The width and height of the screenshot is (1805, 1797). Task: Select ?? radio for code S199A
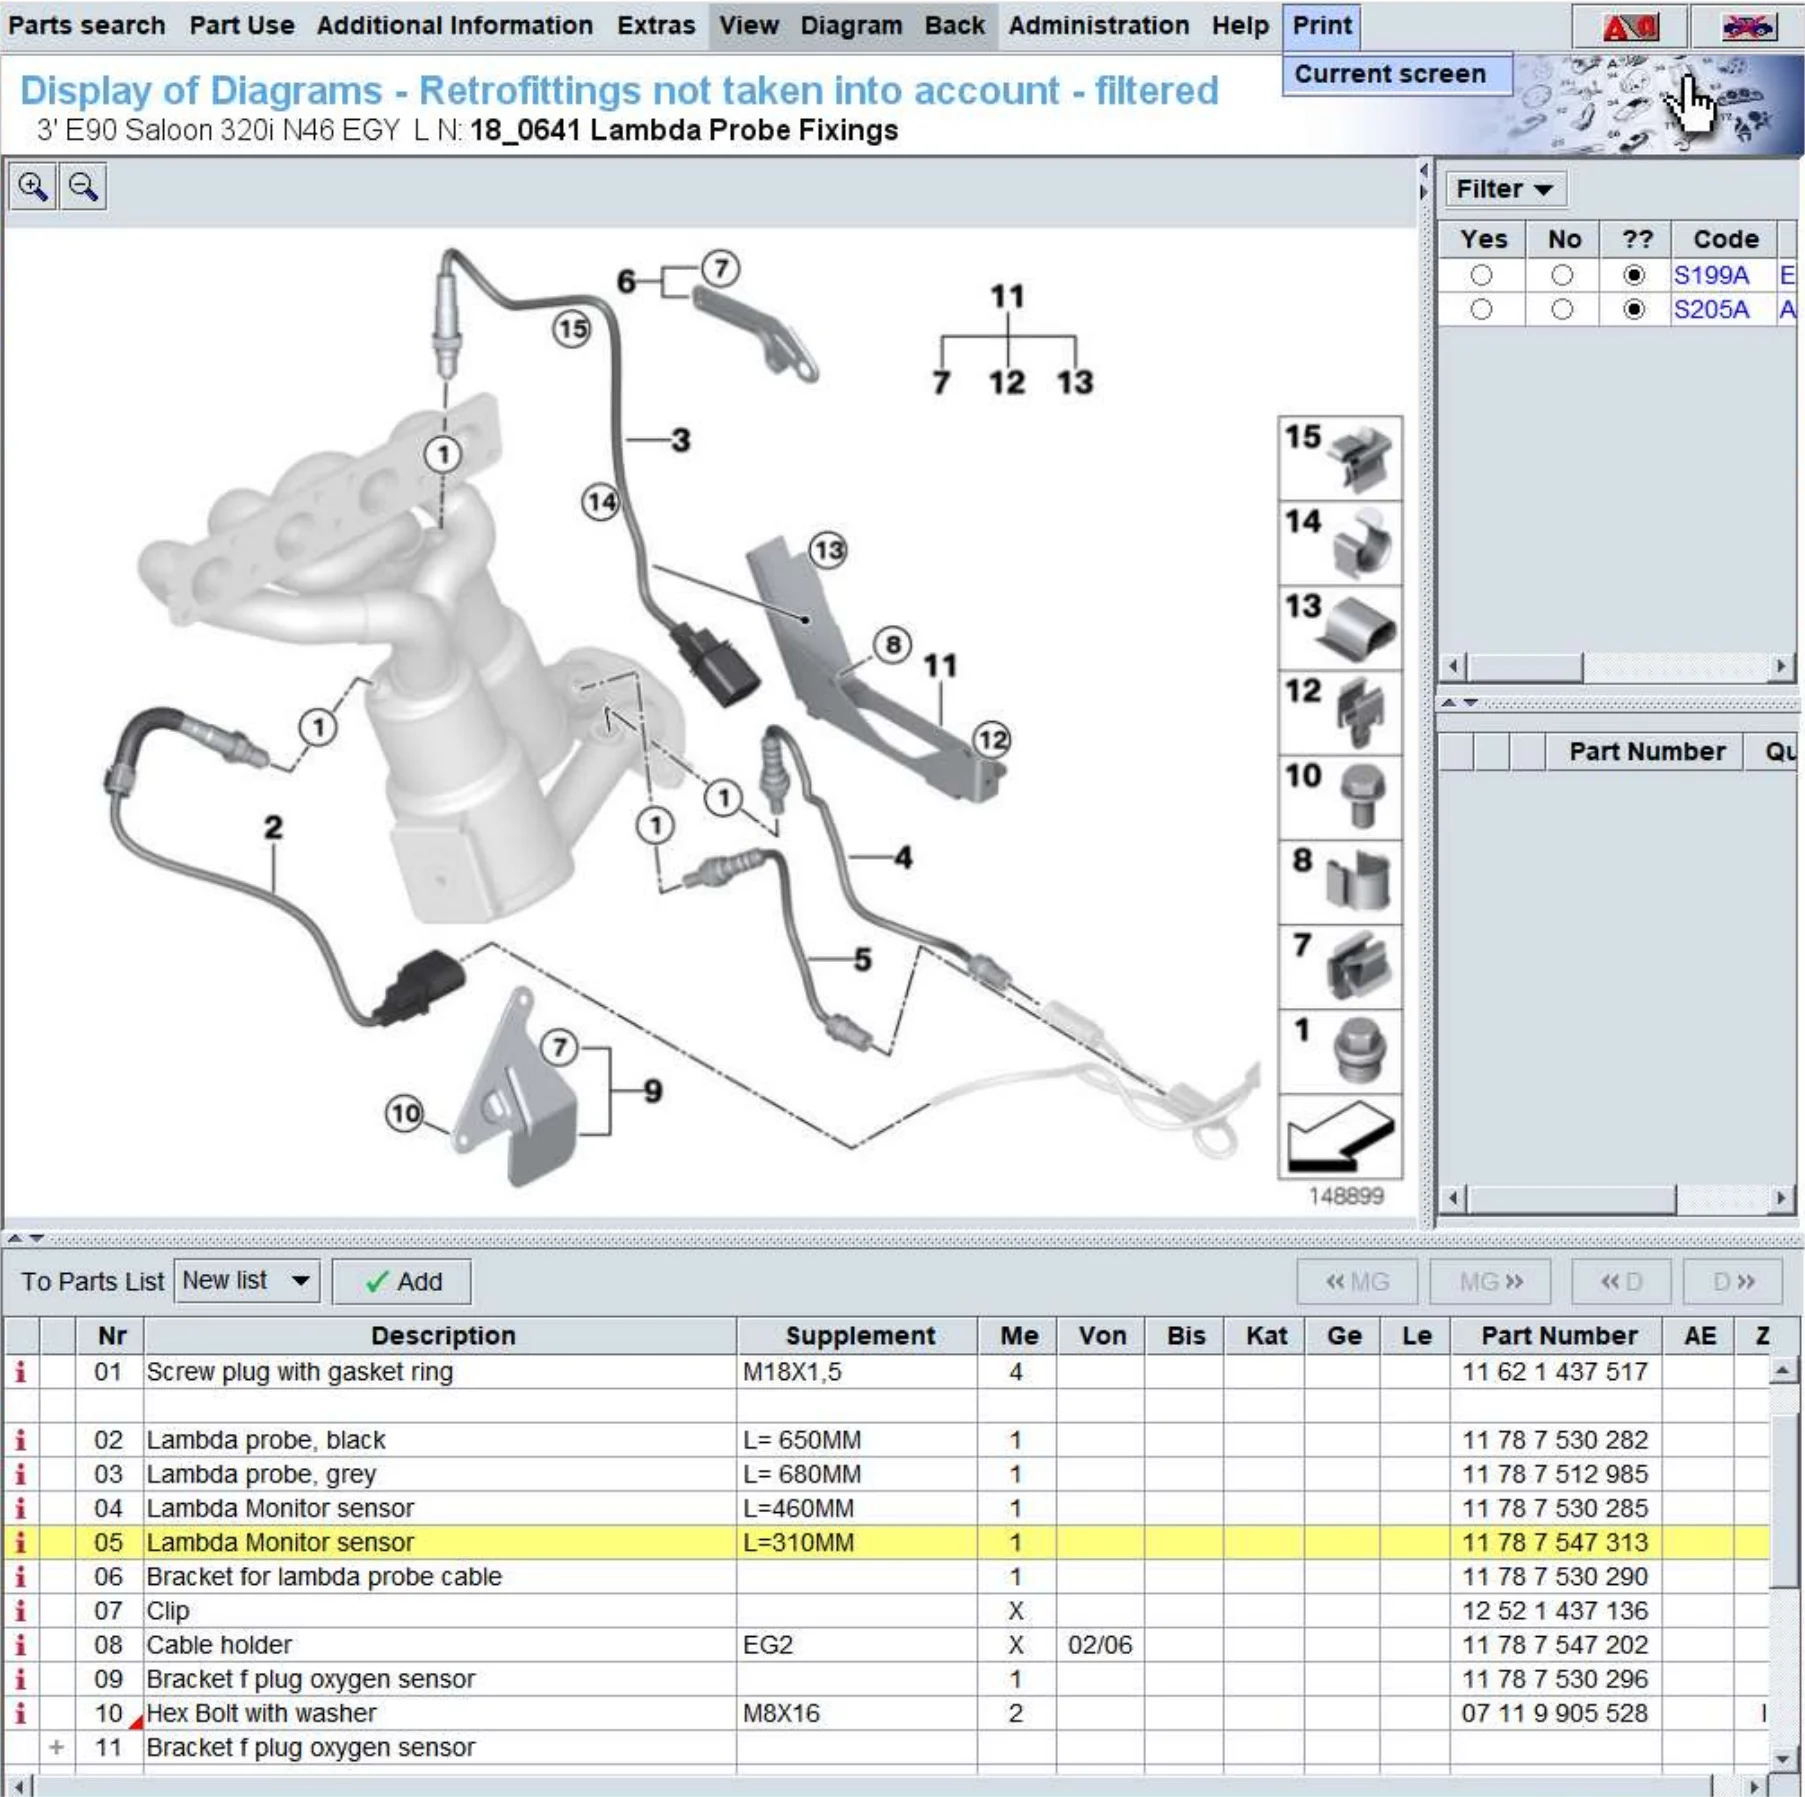[1634, 275]
